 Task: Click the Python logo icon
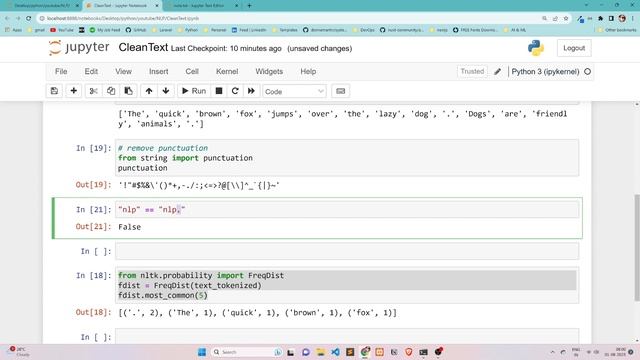click(536, 48)
